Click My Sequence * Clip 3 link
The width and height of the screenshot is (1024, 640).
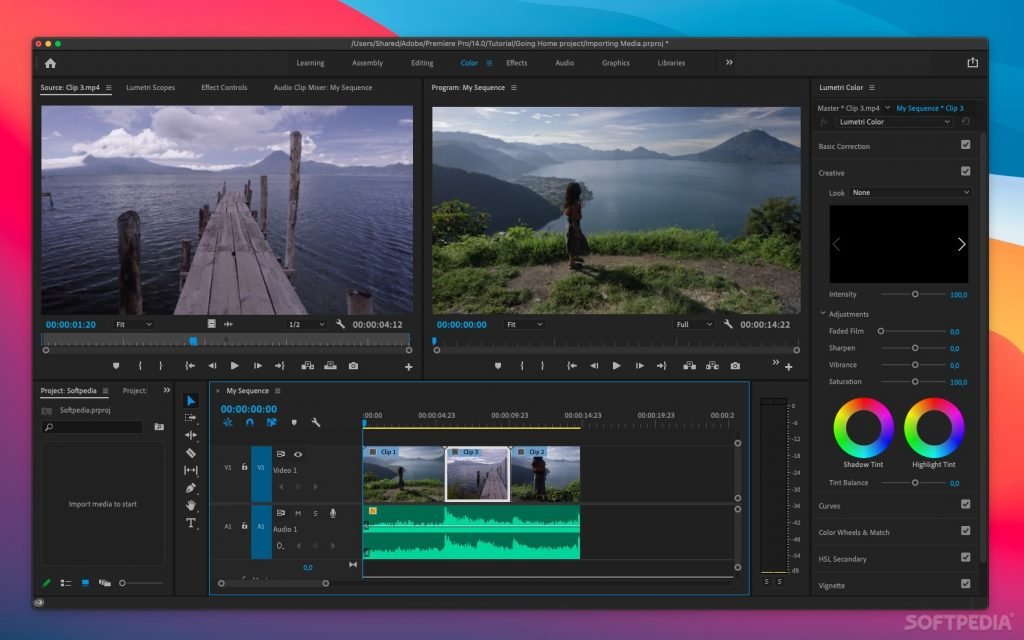pos(929,108)
